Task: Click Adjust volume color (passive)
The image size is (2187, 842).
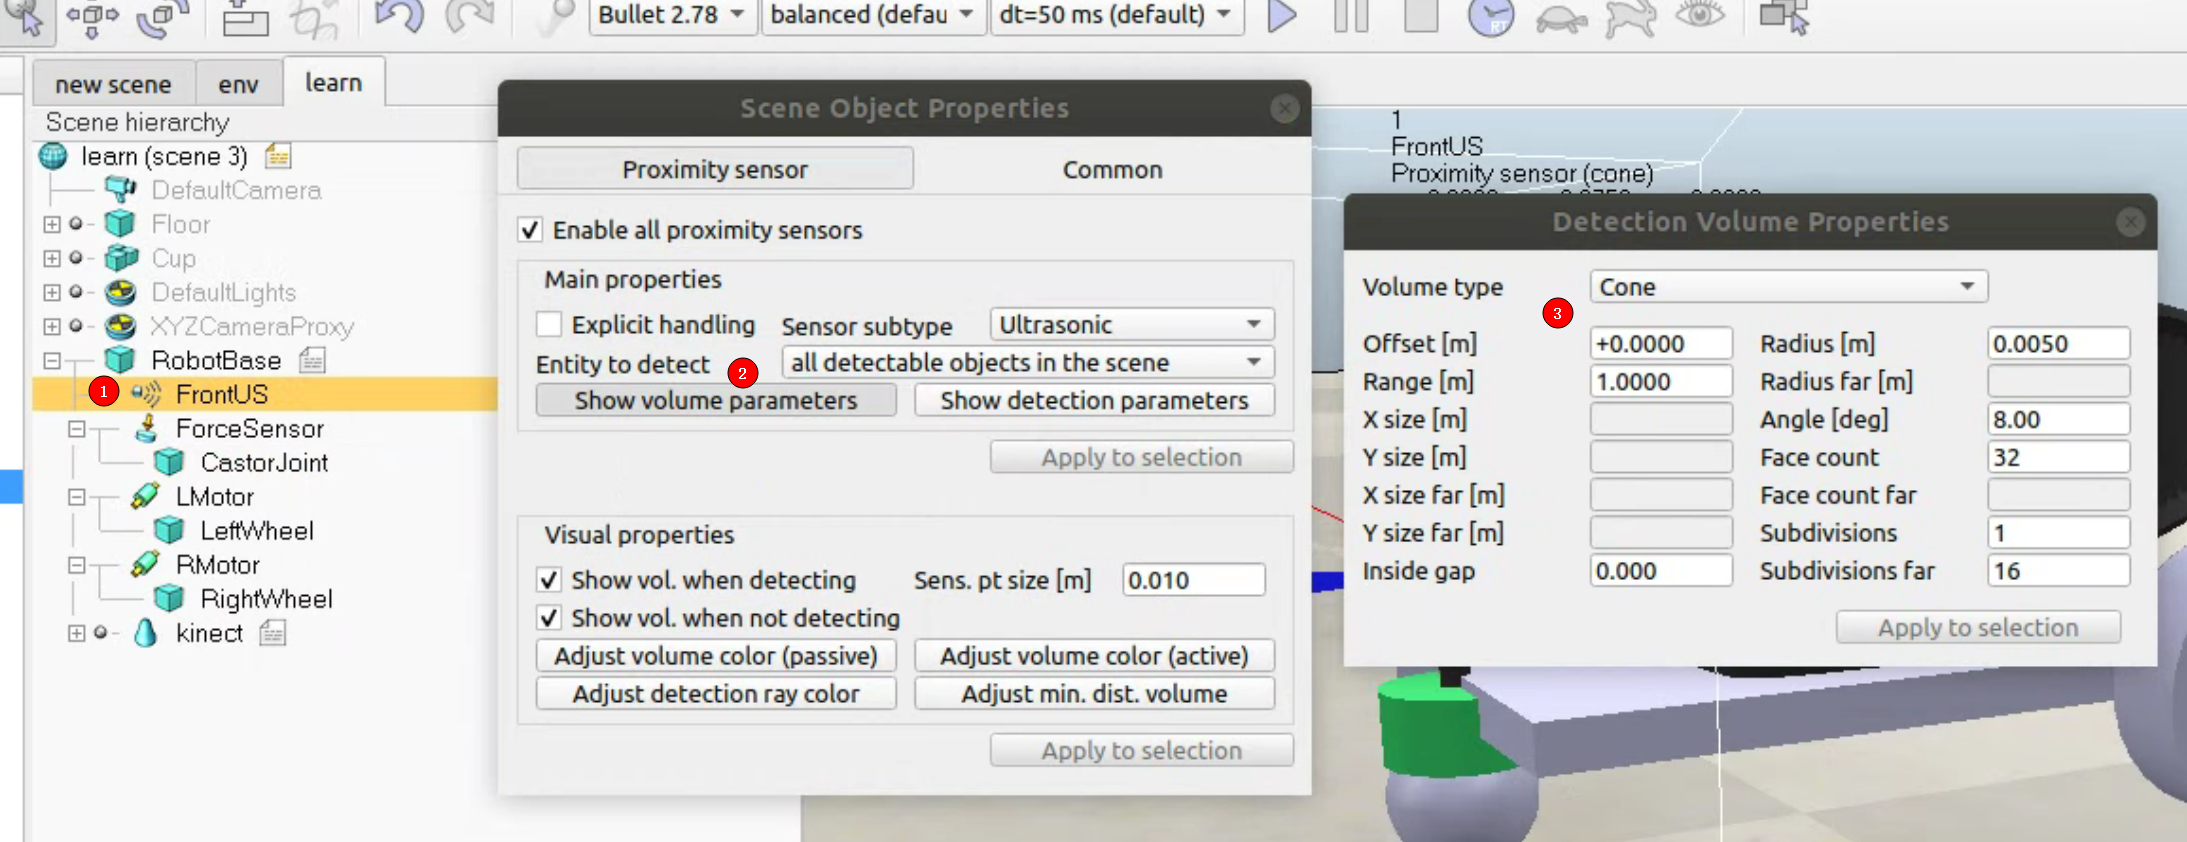Action: pyautogui.click(x=716, y=656)
